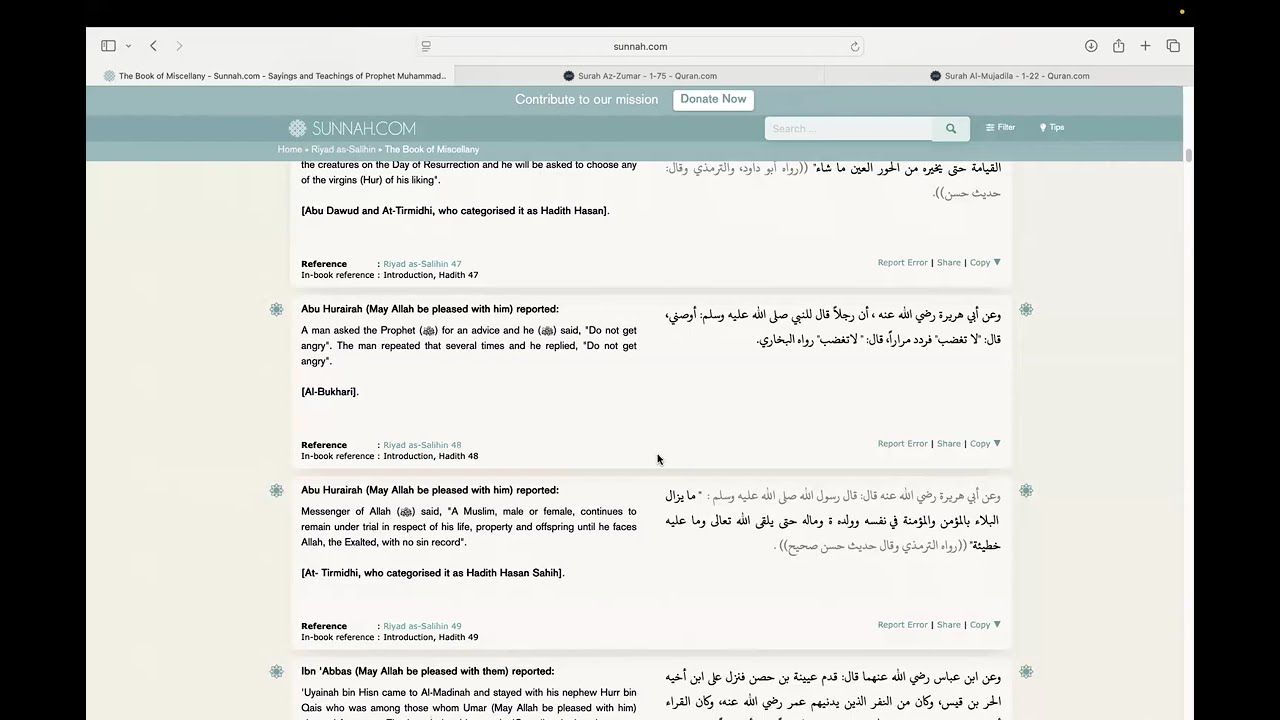1280x720 pixels.
Task: Click the sunnah.com address bar
Action: pyautogui.click(x=640, y=46)
